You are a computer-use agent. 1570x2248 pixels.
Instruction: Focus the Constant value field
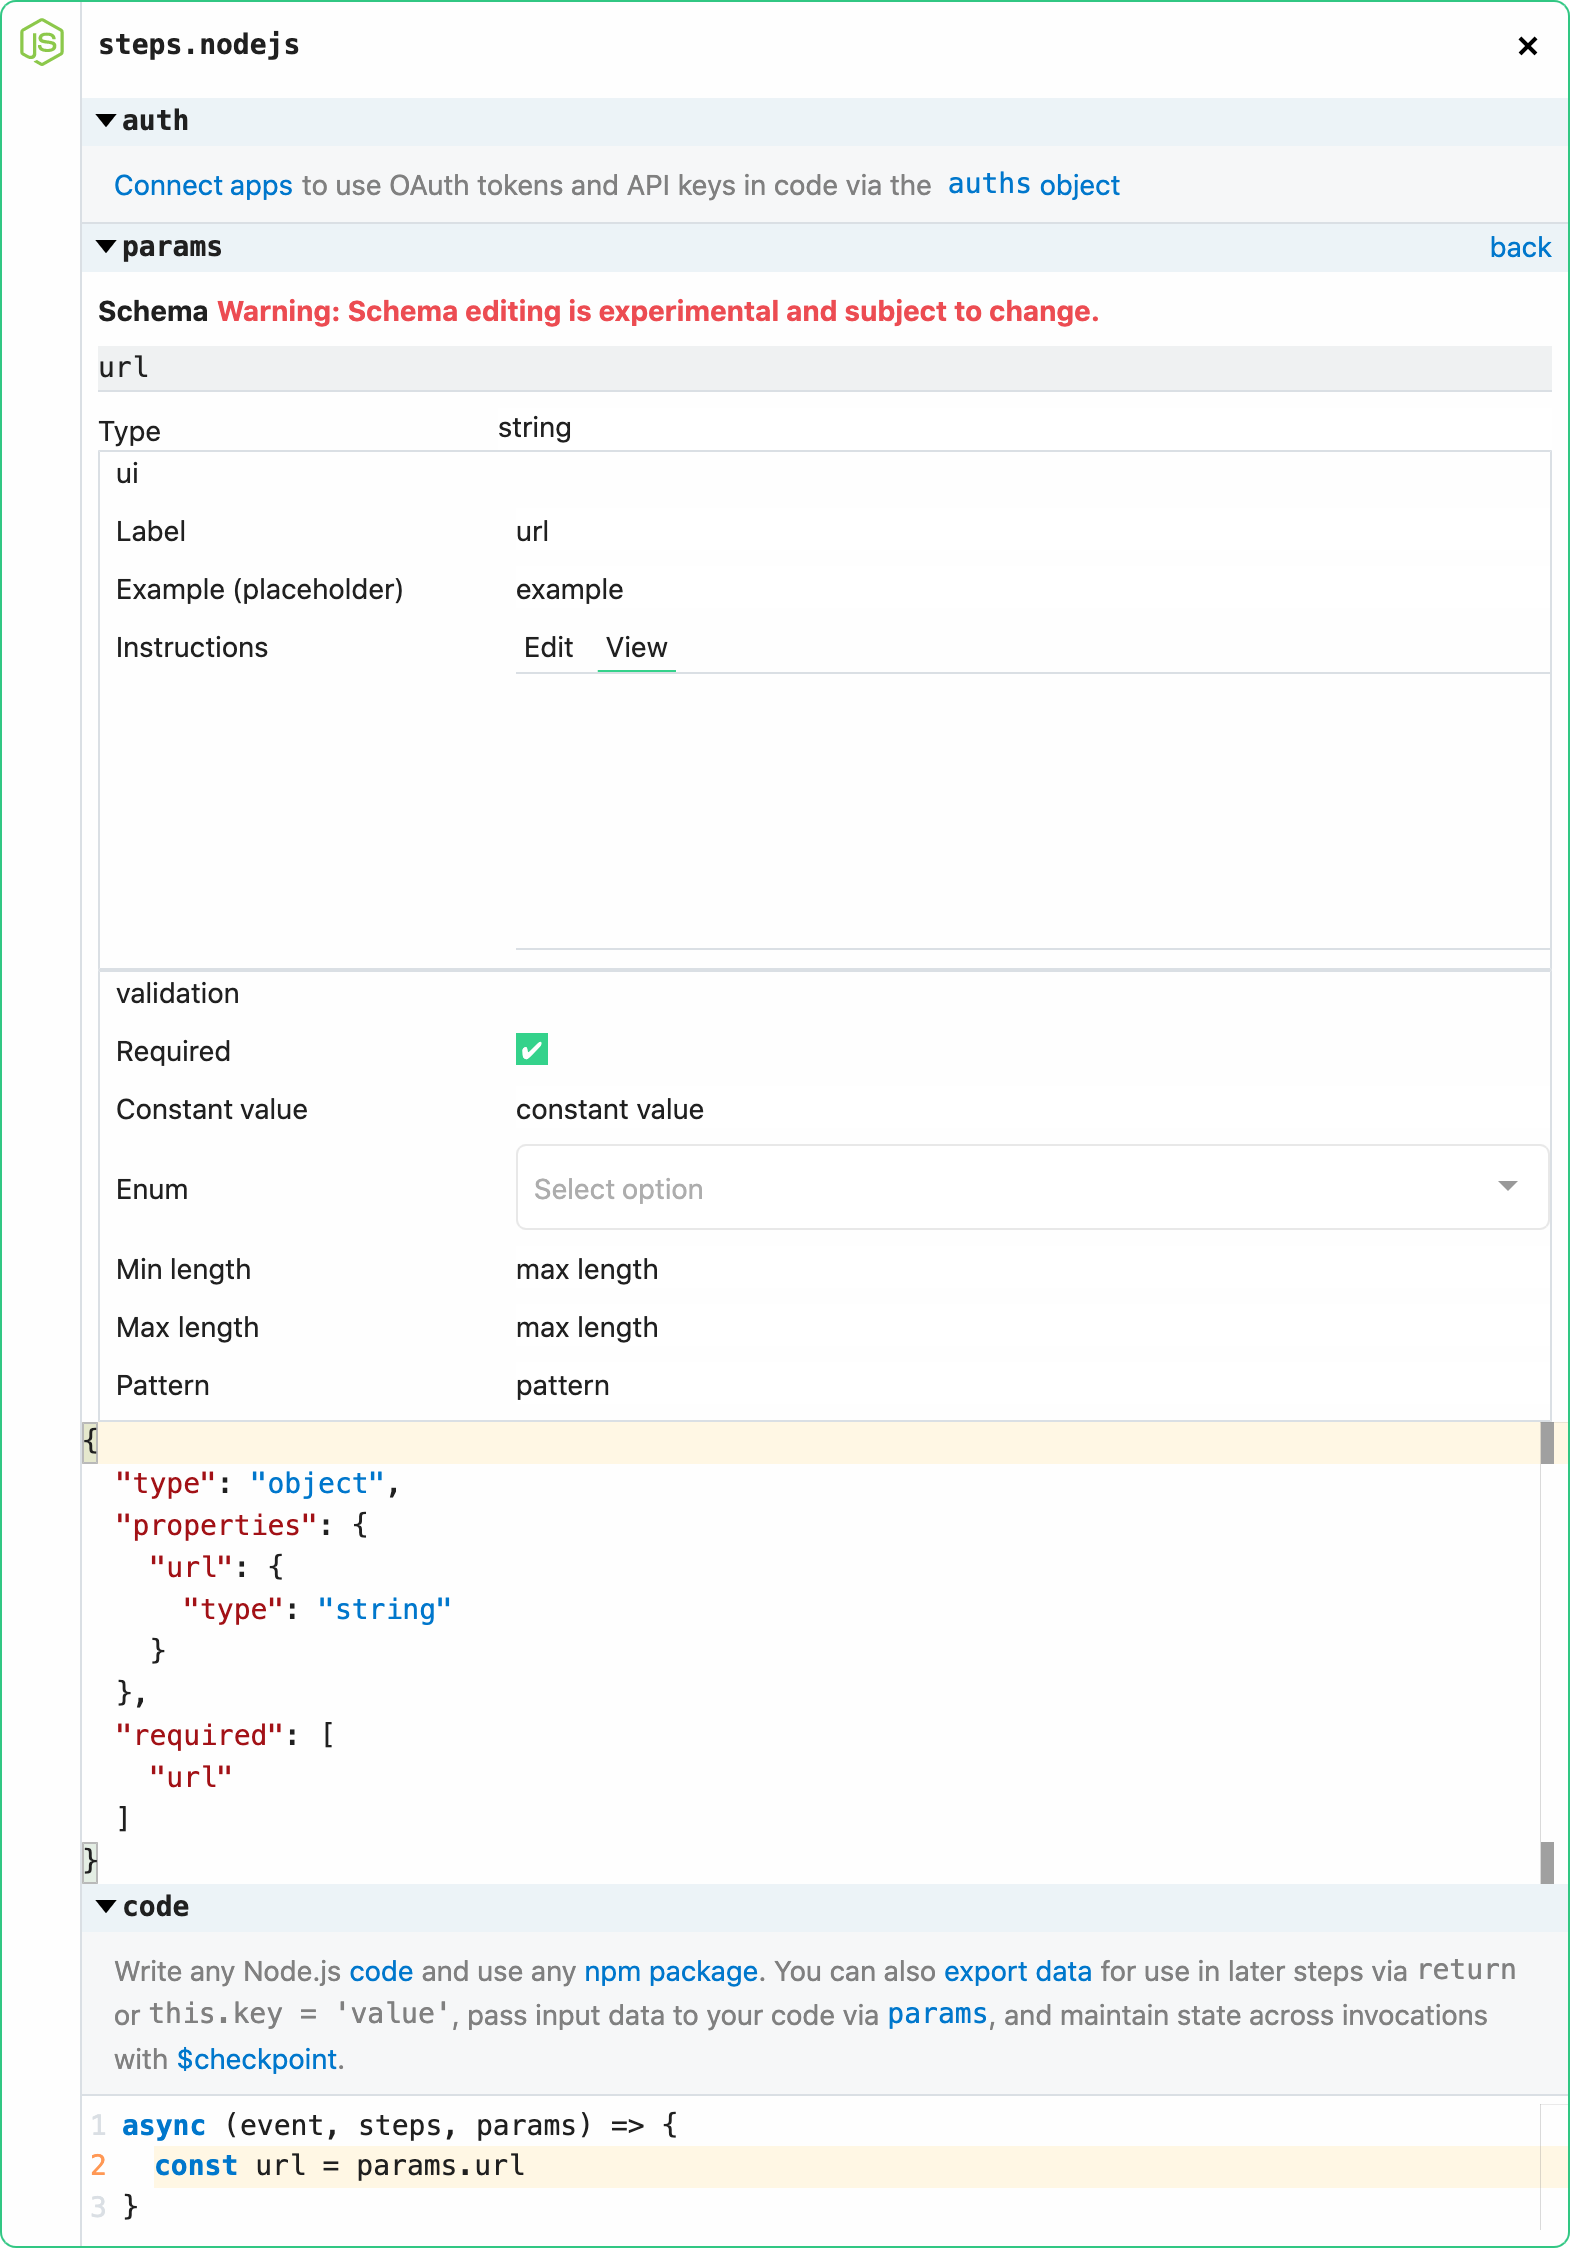tap(1030, 1110)
